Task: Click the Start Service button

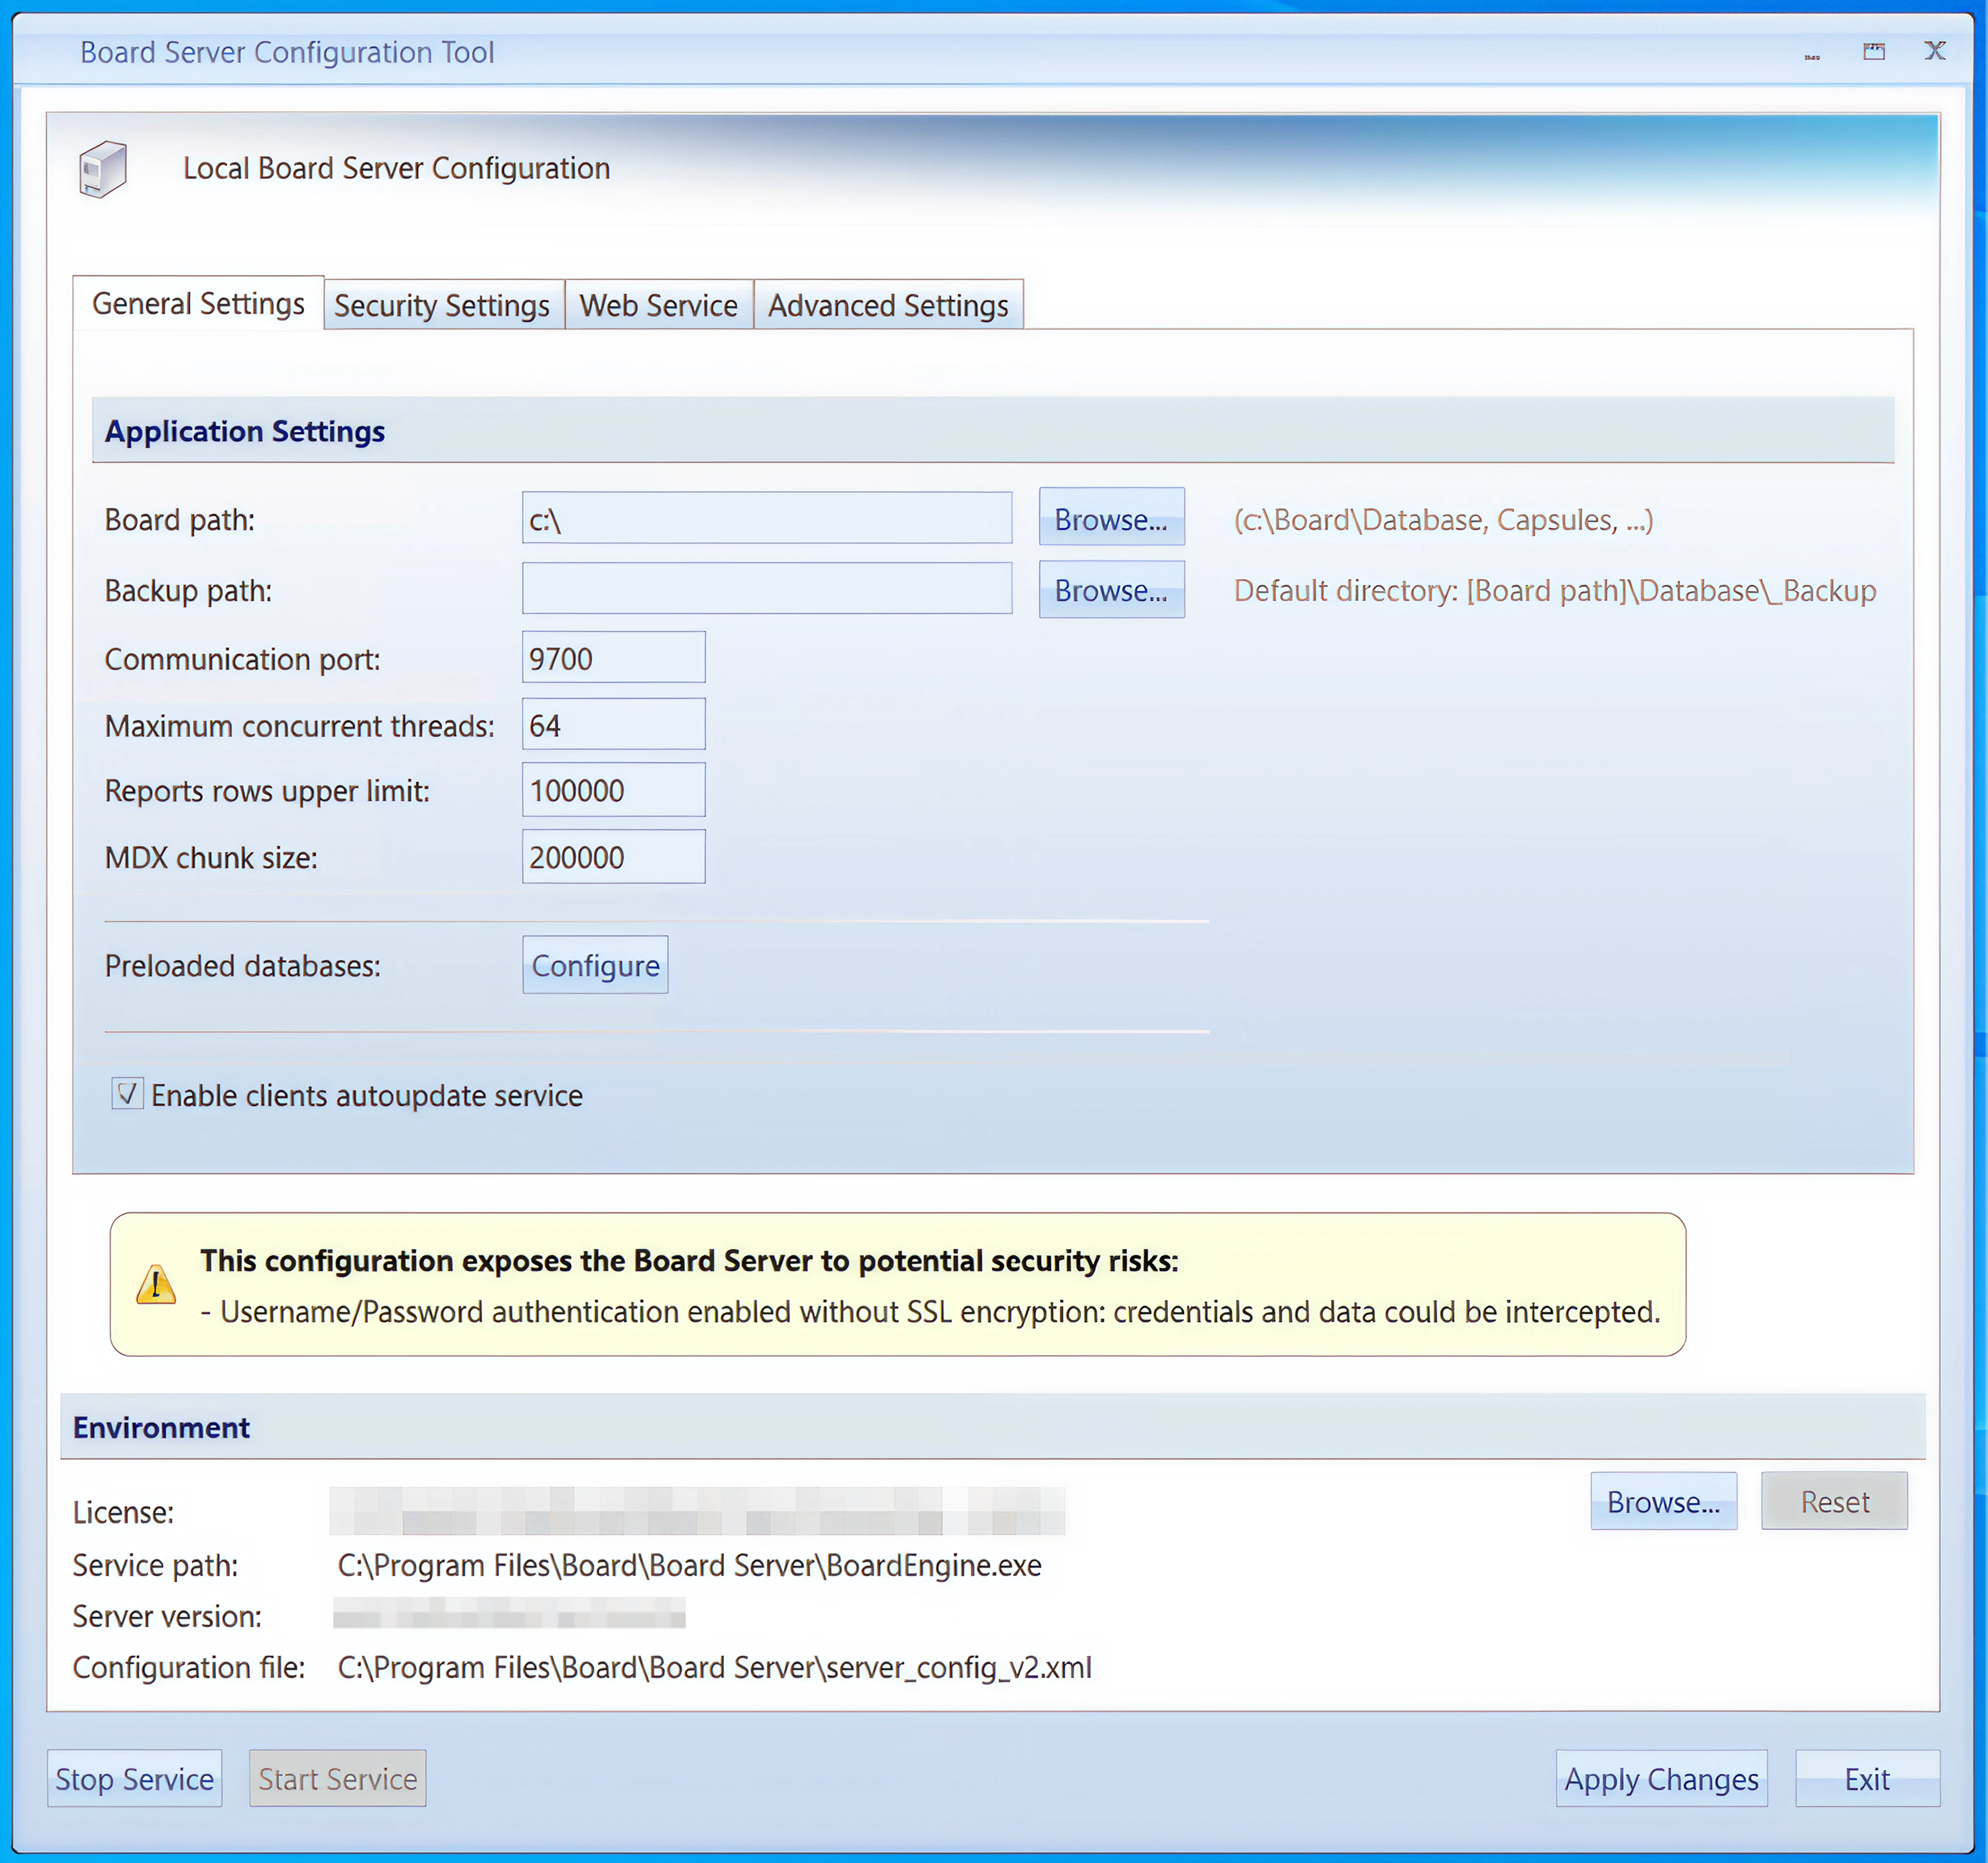Action: click(x=338, y=1779)
